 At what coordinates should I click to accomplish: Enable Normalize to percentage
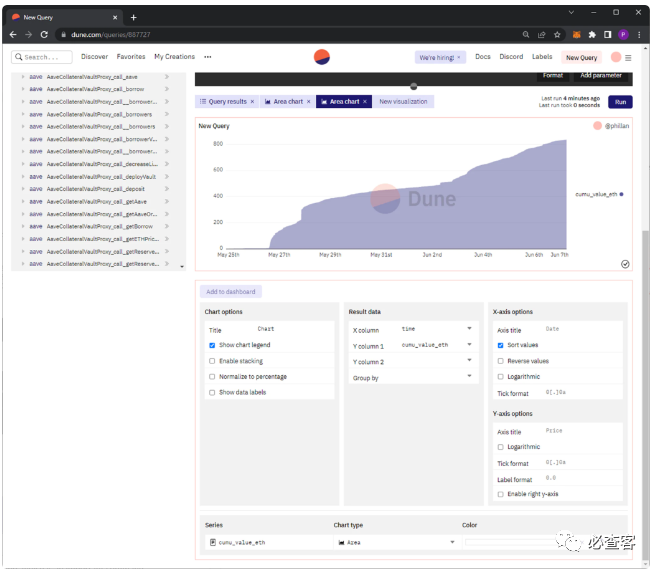coord(212,377)
